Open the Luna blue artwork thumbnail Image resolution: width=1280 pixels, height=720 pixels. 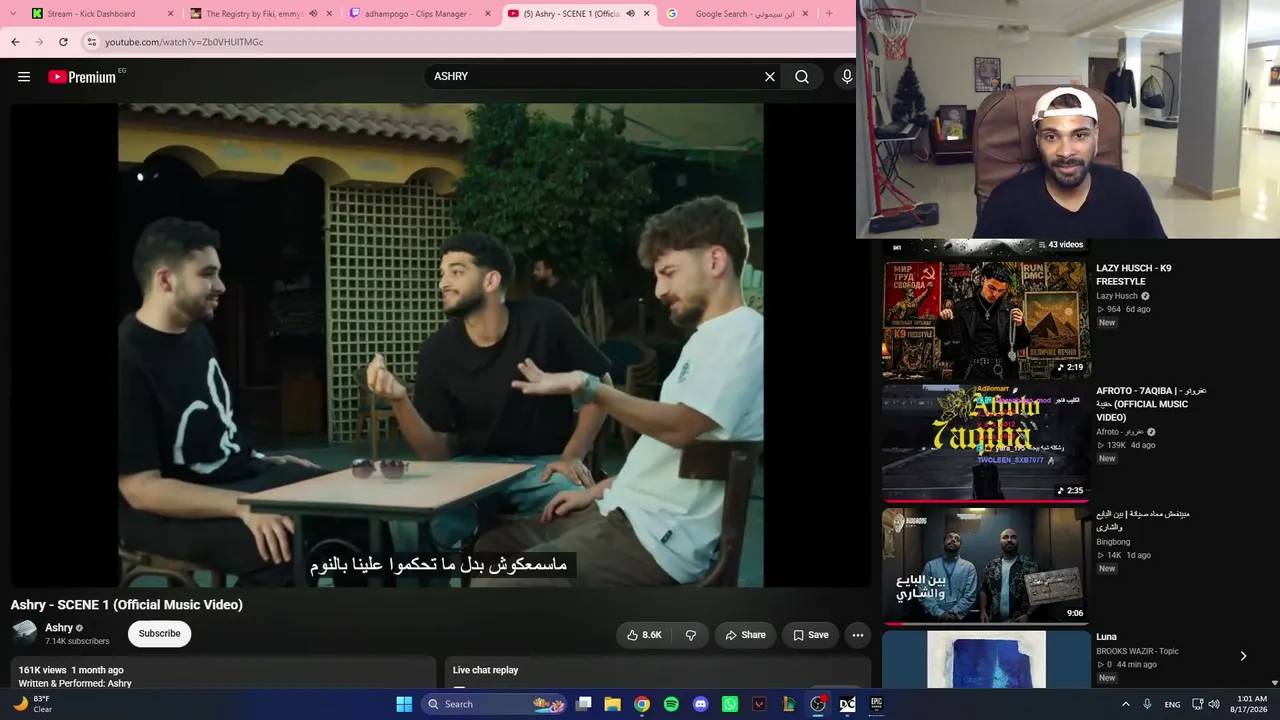coord(985,659)
